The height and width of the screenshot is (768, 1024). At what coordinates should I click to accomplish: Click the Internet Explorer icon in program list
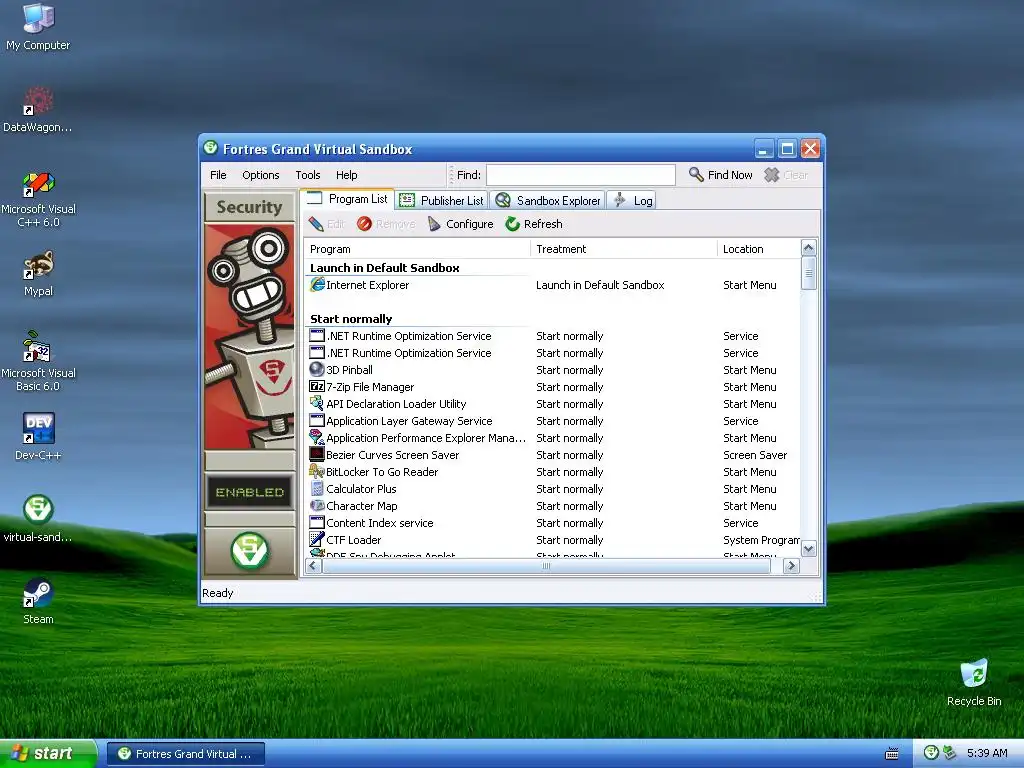[x=317, y=285]
